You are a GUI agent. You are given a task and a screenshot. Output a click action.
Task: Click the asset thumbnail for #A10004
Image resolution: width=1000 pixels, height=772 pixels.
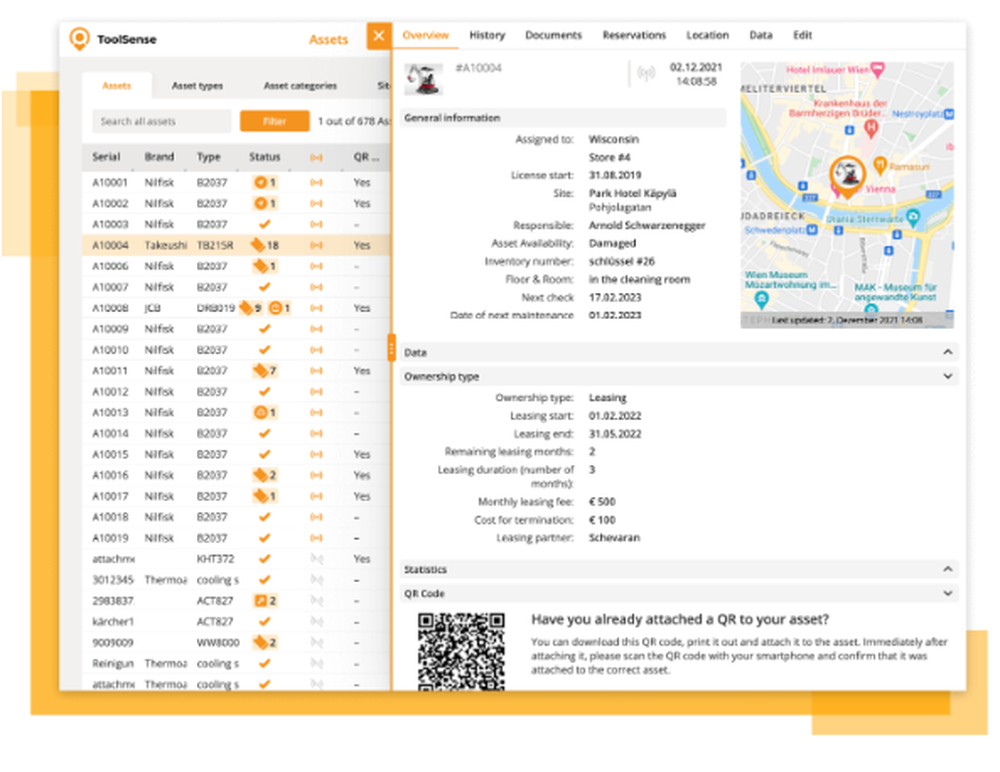pyautogui.click(x=423, y=79)
